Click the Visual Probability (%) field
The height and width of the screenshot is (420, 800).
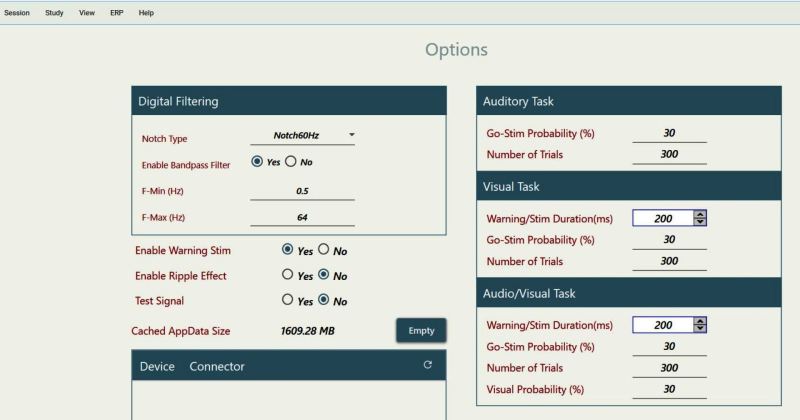669,389
